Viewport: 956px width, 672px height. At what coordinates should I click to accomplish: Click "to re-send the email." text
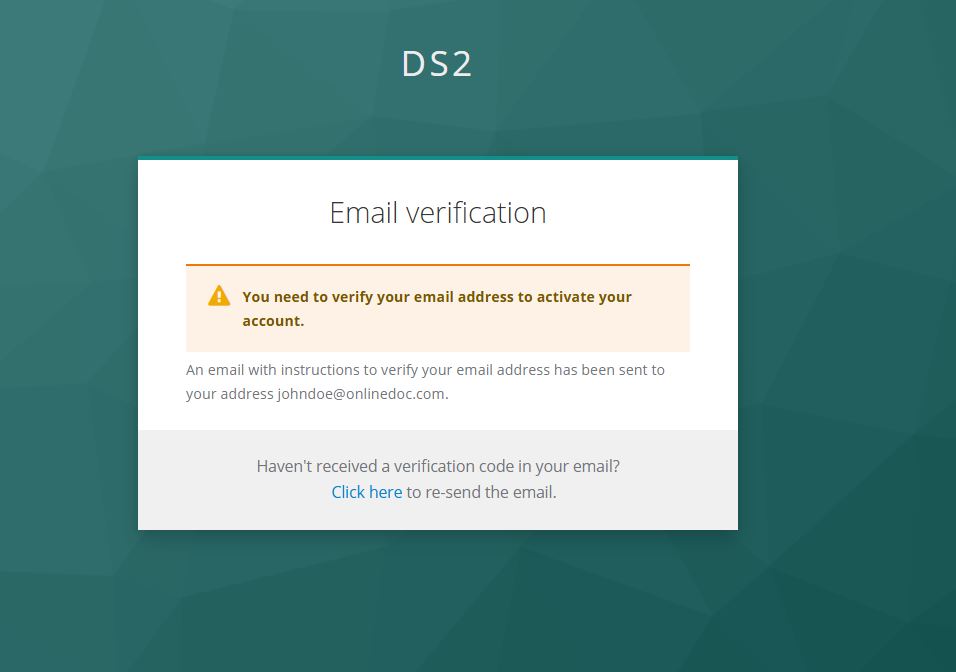481,492
